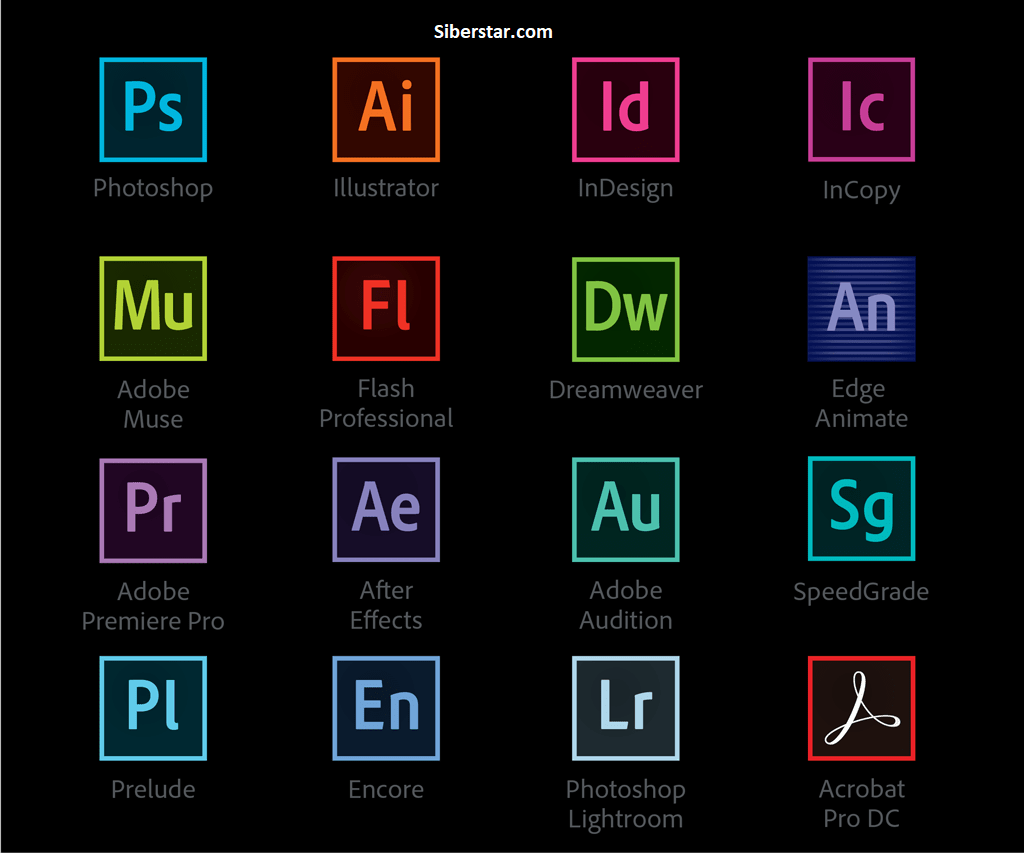Click the After Effects Ae icon
Viewport: 1024px width, 853px height.
(386, 509)
